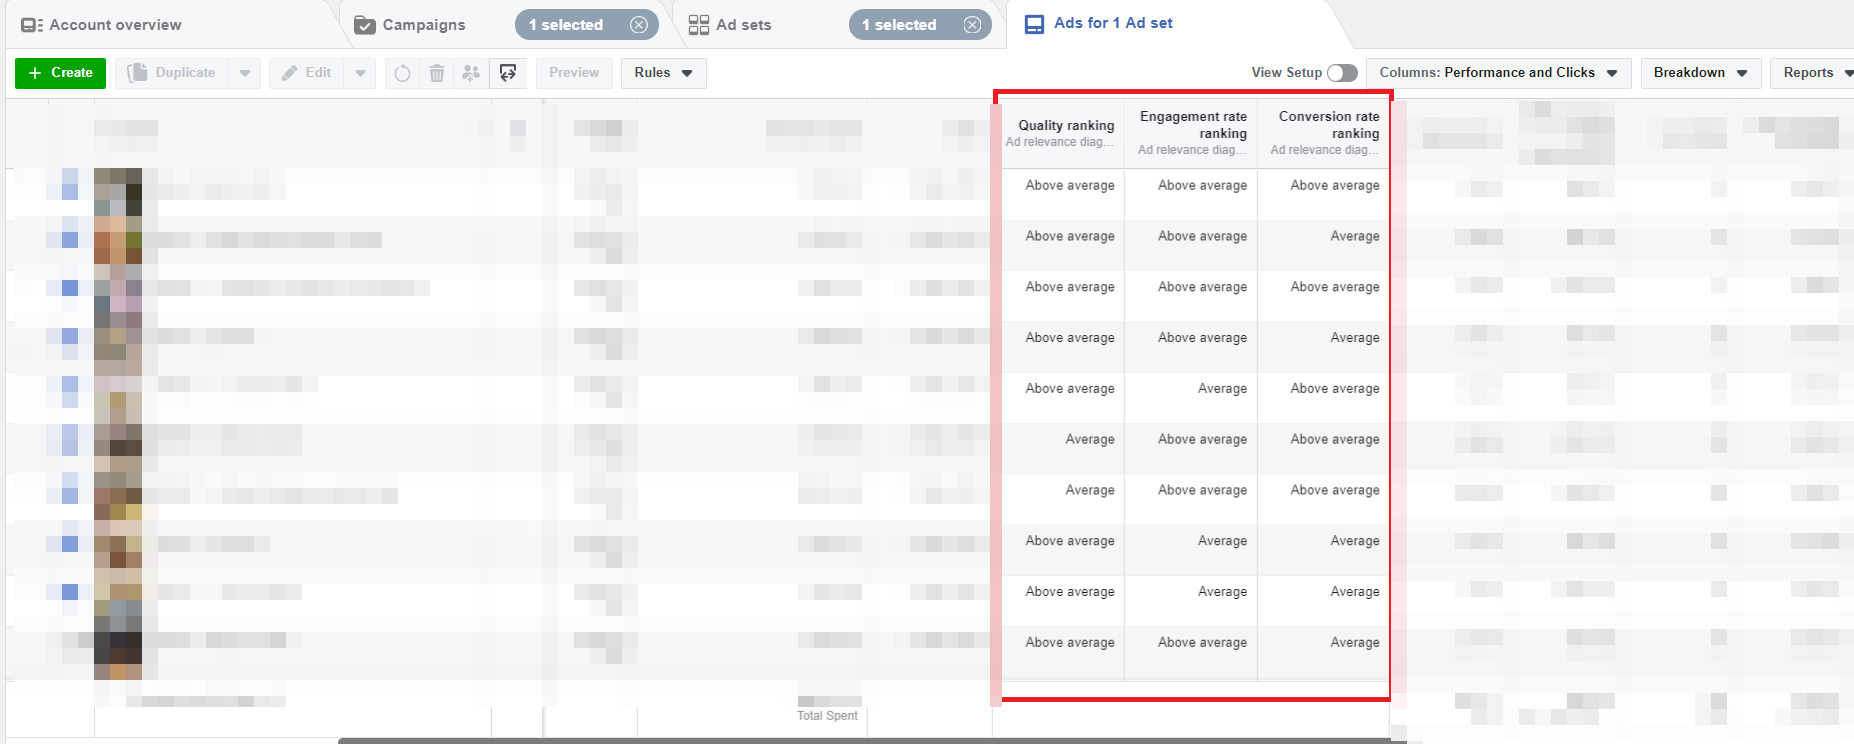Screen dimensions: 1854x744
Task: Open Columns: Performance and Clicks dropdown
Action: [1498, 73]
